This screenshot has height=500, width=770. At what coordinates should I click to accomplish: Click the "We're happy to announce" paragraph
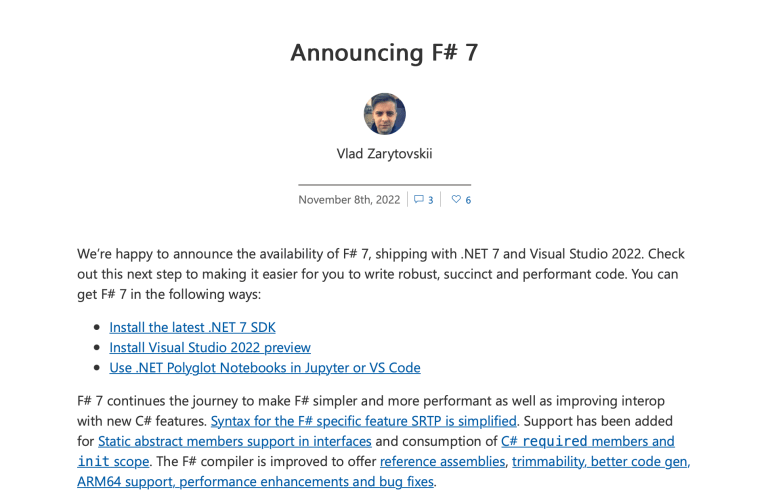[x=380, y=274]
